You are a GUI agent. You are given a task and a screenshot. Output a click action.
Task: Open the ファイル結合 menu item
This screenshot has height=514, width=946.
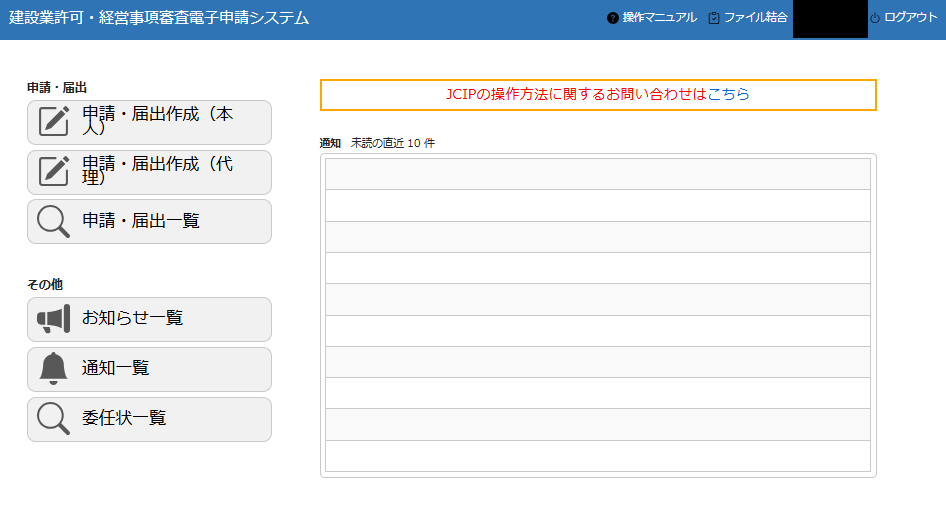[755, 18]
